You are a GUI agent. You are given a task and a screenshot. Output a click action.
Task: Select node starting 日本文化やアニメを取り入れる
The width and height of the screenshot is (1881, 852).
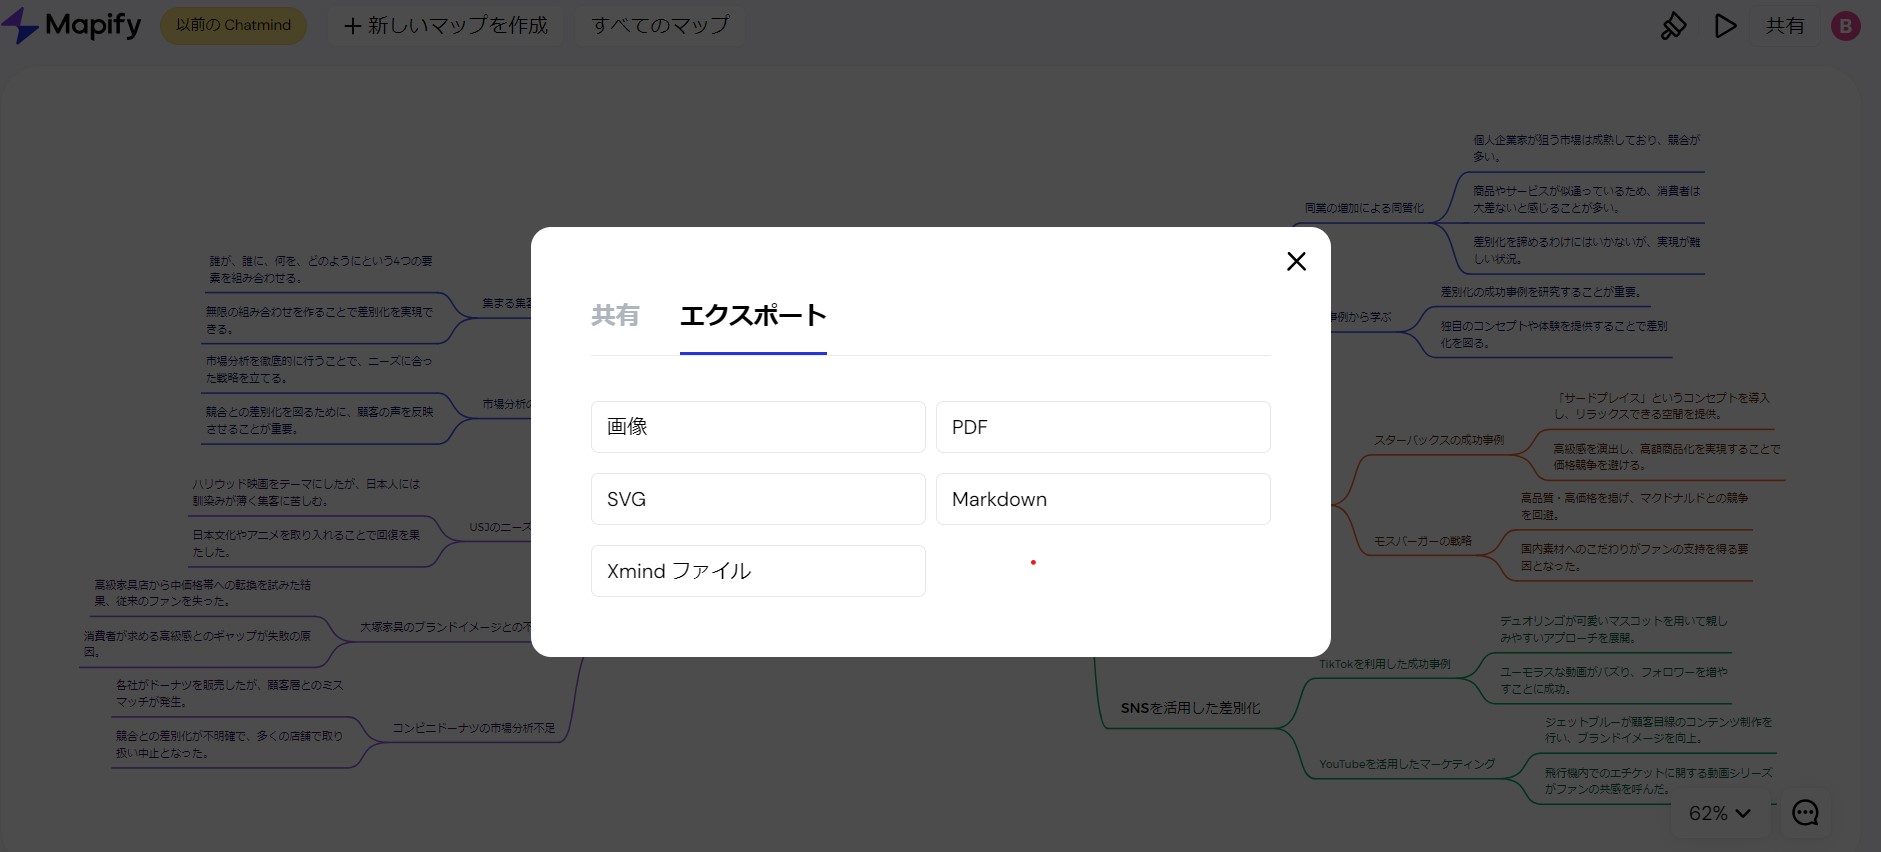[x=306, y=543]
